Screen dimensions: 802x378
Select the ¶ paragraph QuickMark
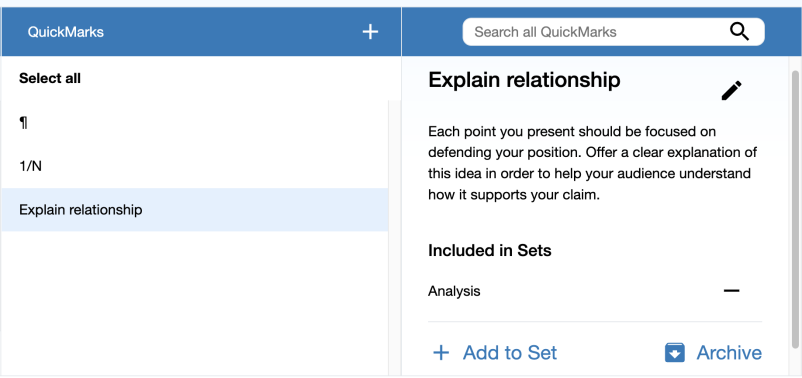(x=194, y=123)
